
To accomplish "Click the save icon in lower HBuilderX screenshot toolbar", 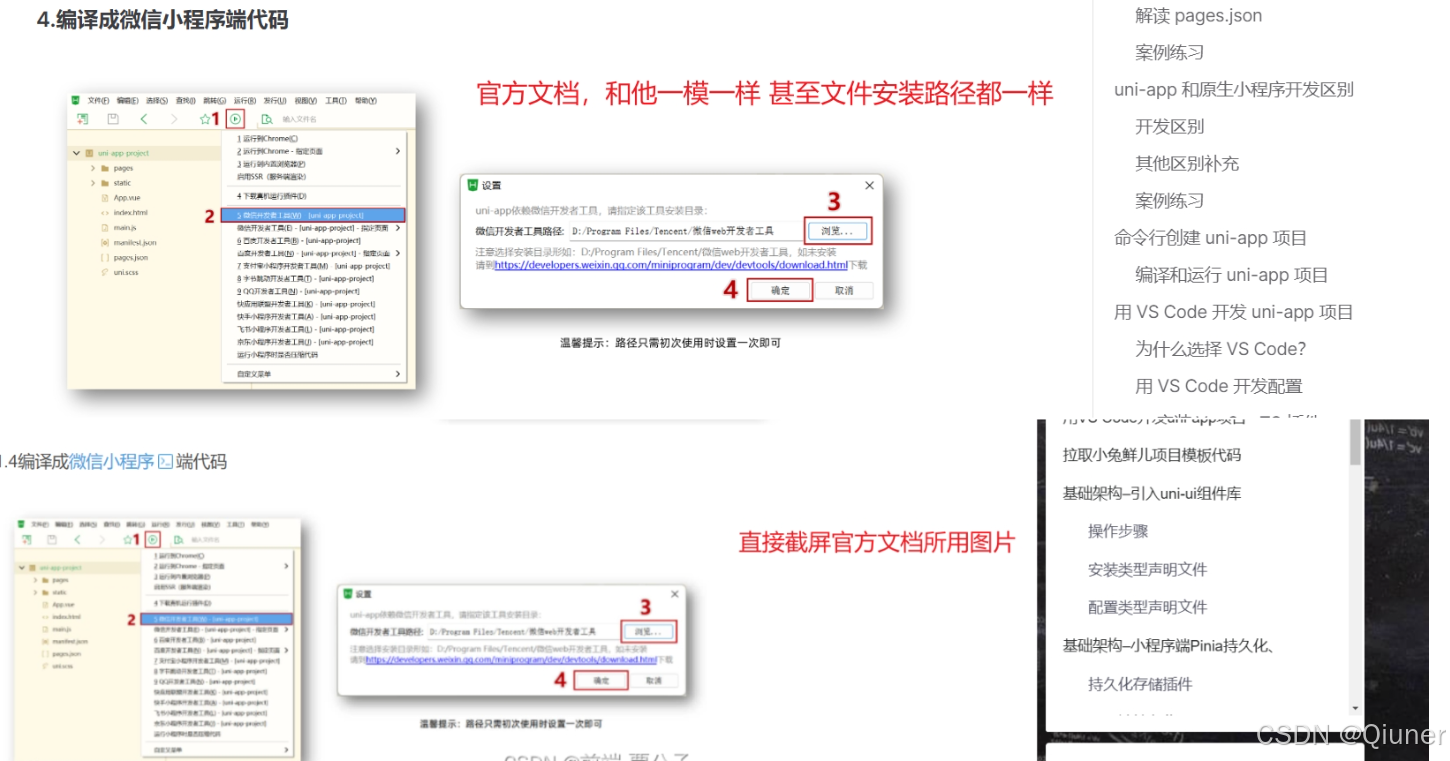I will tap(52, 539).
